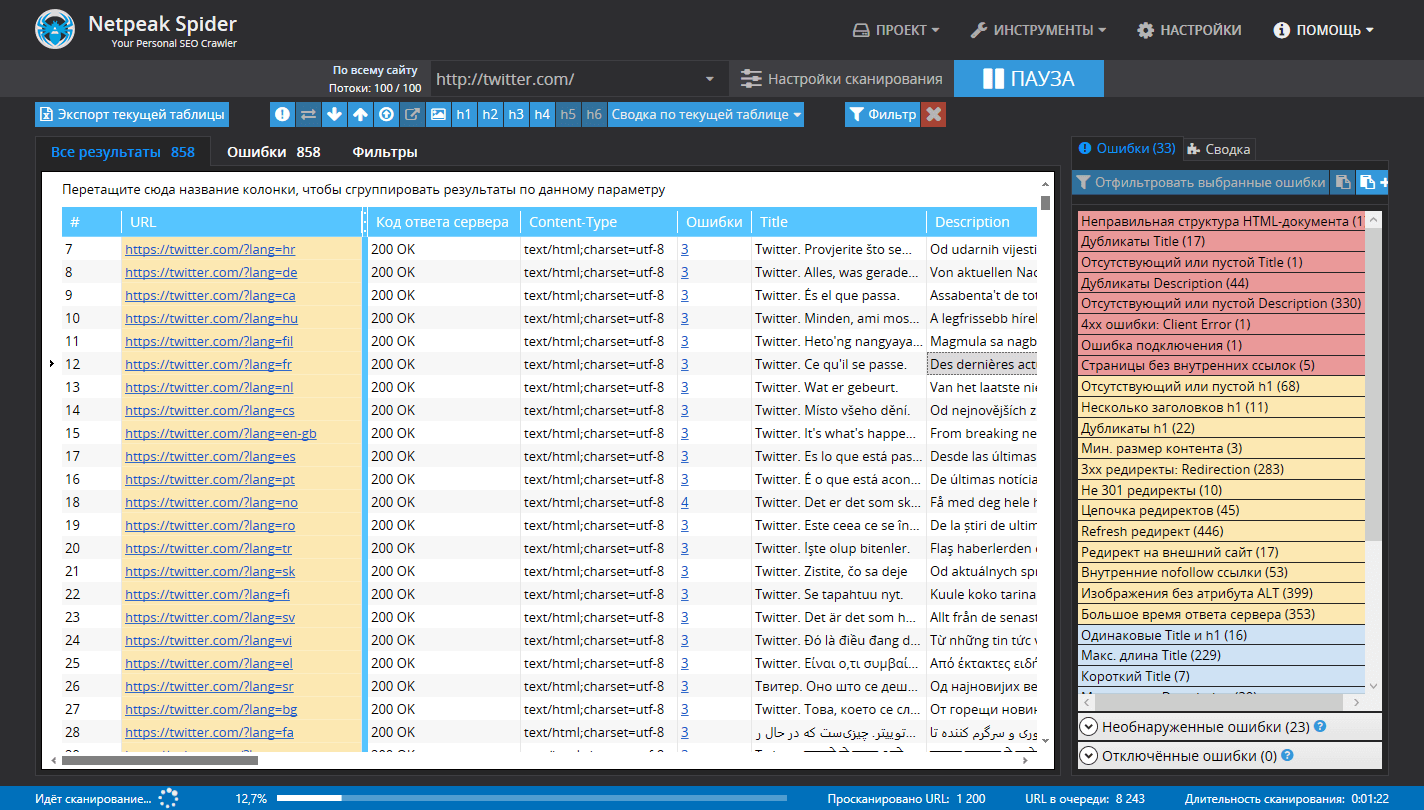Select error Цепочка редиректов (45)
The height and width of the screenshot is (810, 1424).
coord(1221,510)
